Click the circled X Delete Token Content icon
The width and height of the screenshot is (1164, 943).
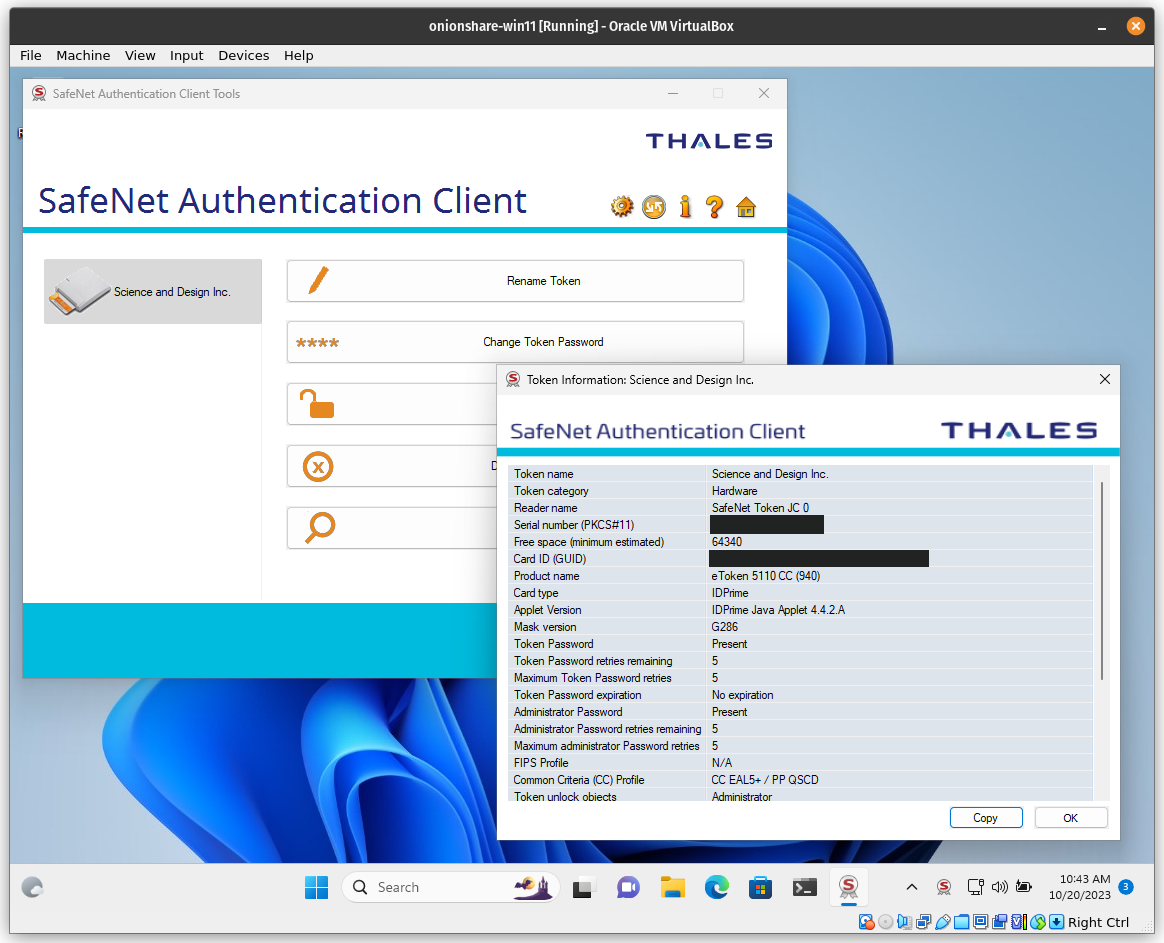coord(318,467)
